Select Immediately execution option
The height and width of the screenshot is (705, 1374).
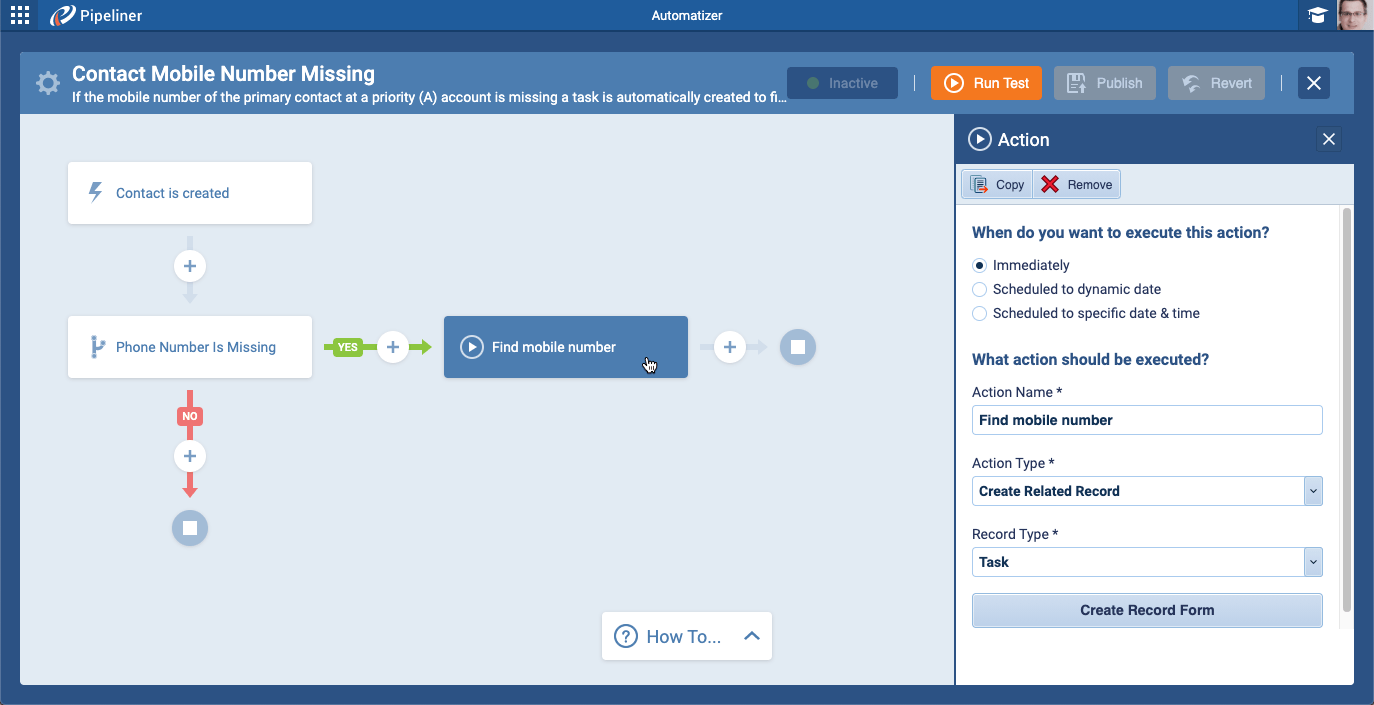tap(980, 266)
